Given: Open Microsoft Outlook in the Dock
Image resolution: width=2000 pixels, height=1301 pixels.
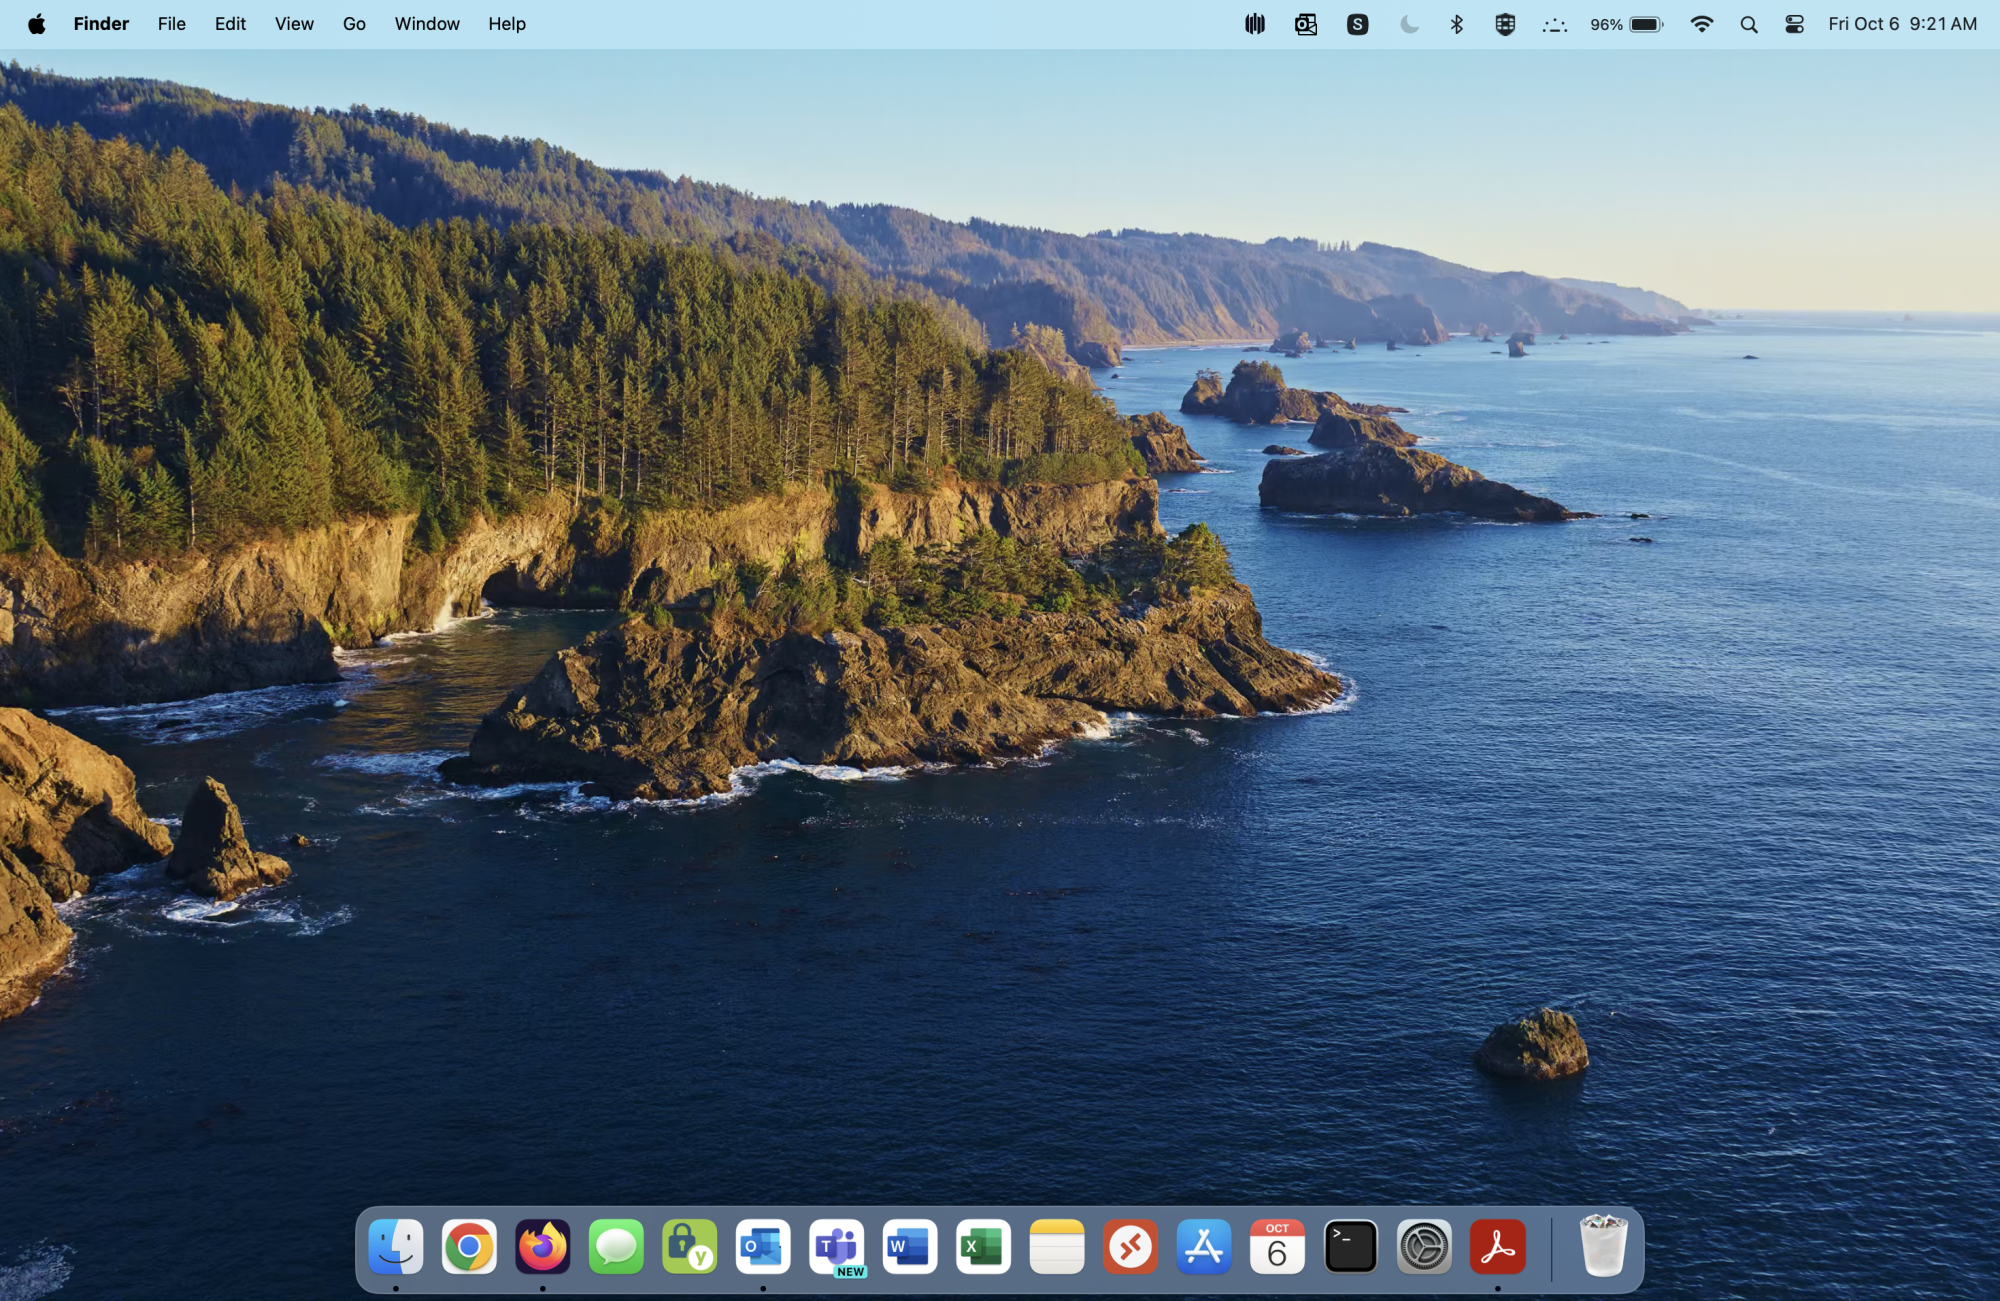Looking at the screenshot, I should point(762,1246).
